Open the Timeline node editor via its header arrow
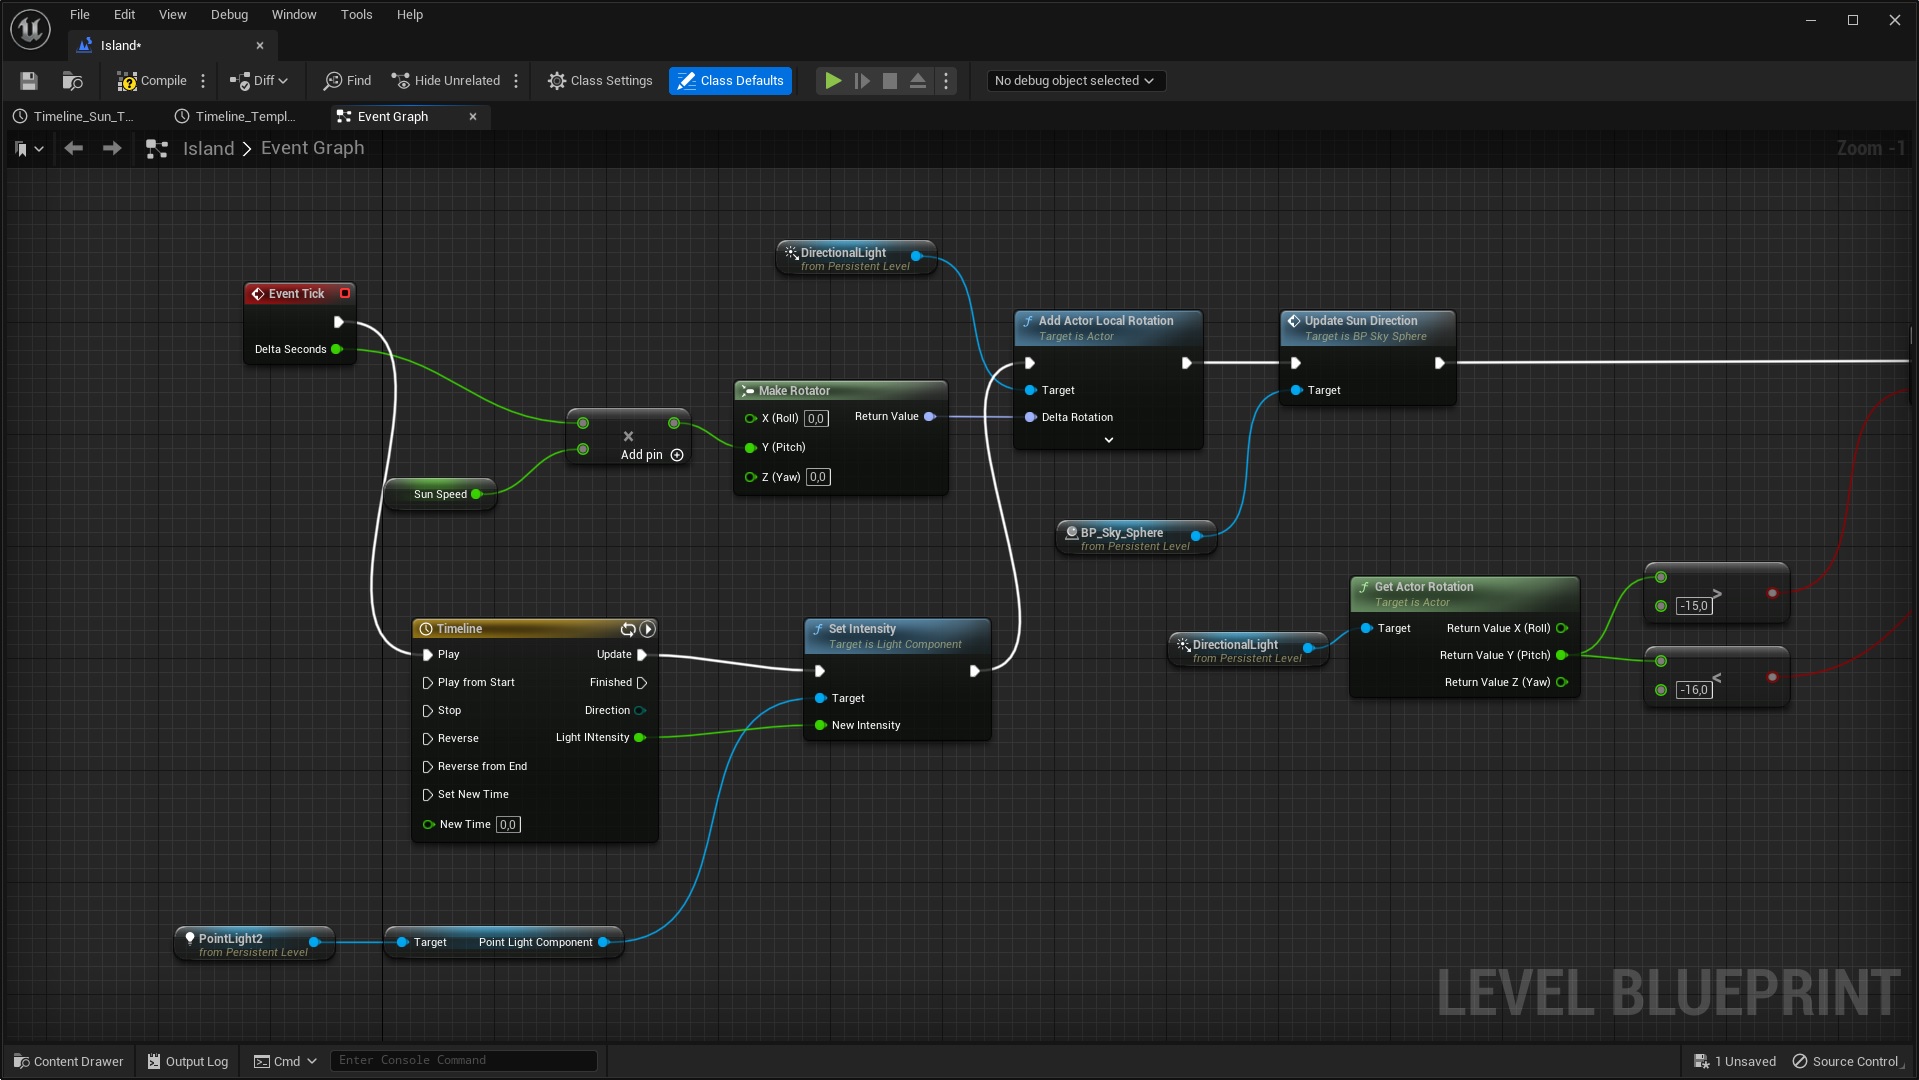Image resolution: width=1919 pixels, height=1080 pixels. [648, 629]
